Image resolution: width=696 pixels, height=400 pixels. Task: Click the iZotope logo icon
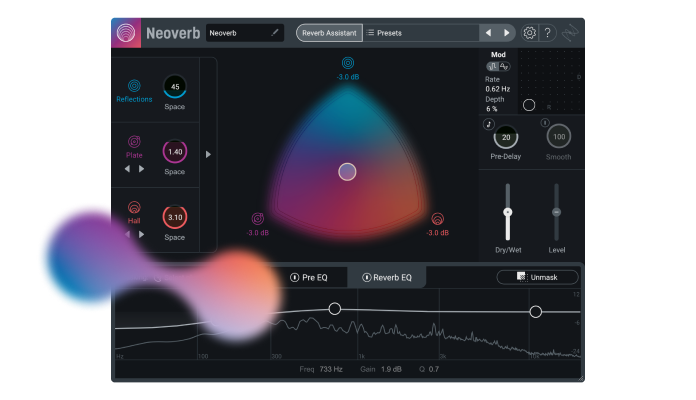[570, 33]
